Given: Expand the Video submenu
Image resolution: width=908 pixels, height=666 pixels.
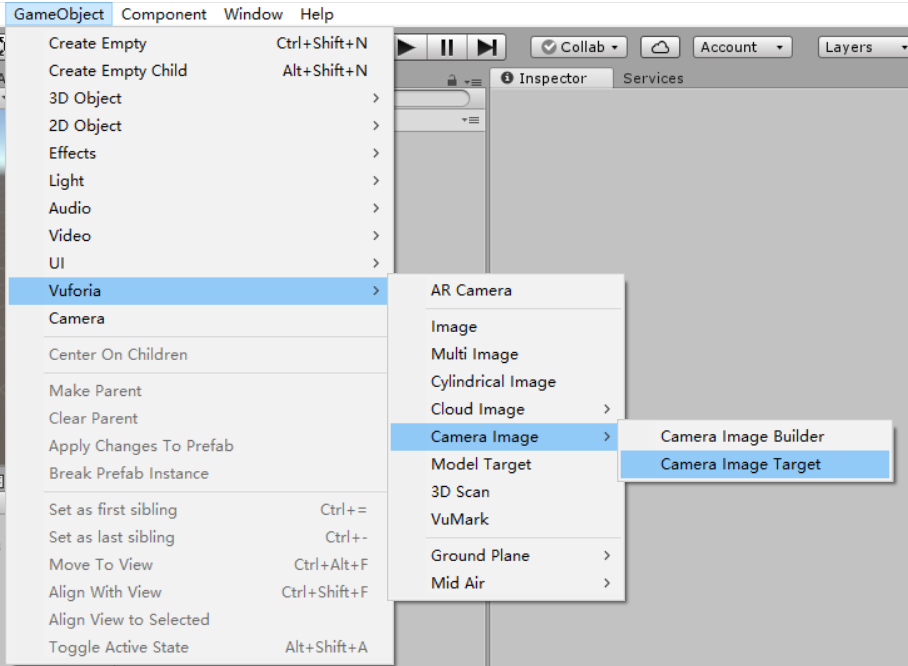Looking at the screenshot, I should point(198,236).
